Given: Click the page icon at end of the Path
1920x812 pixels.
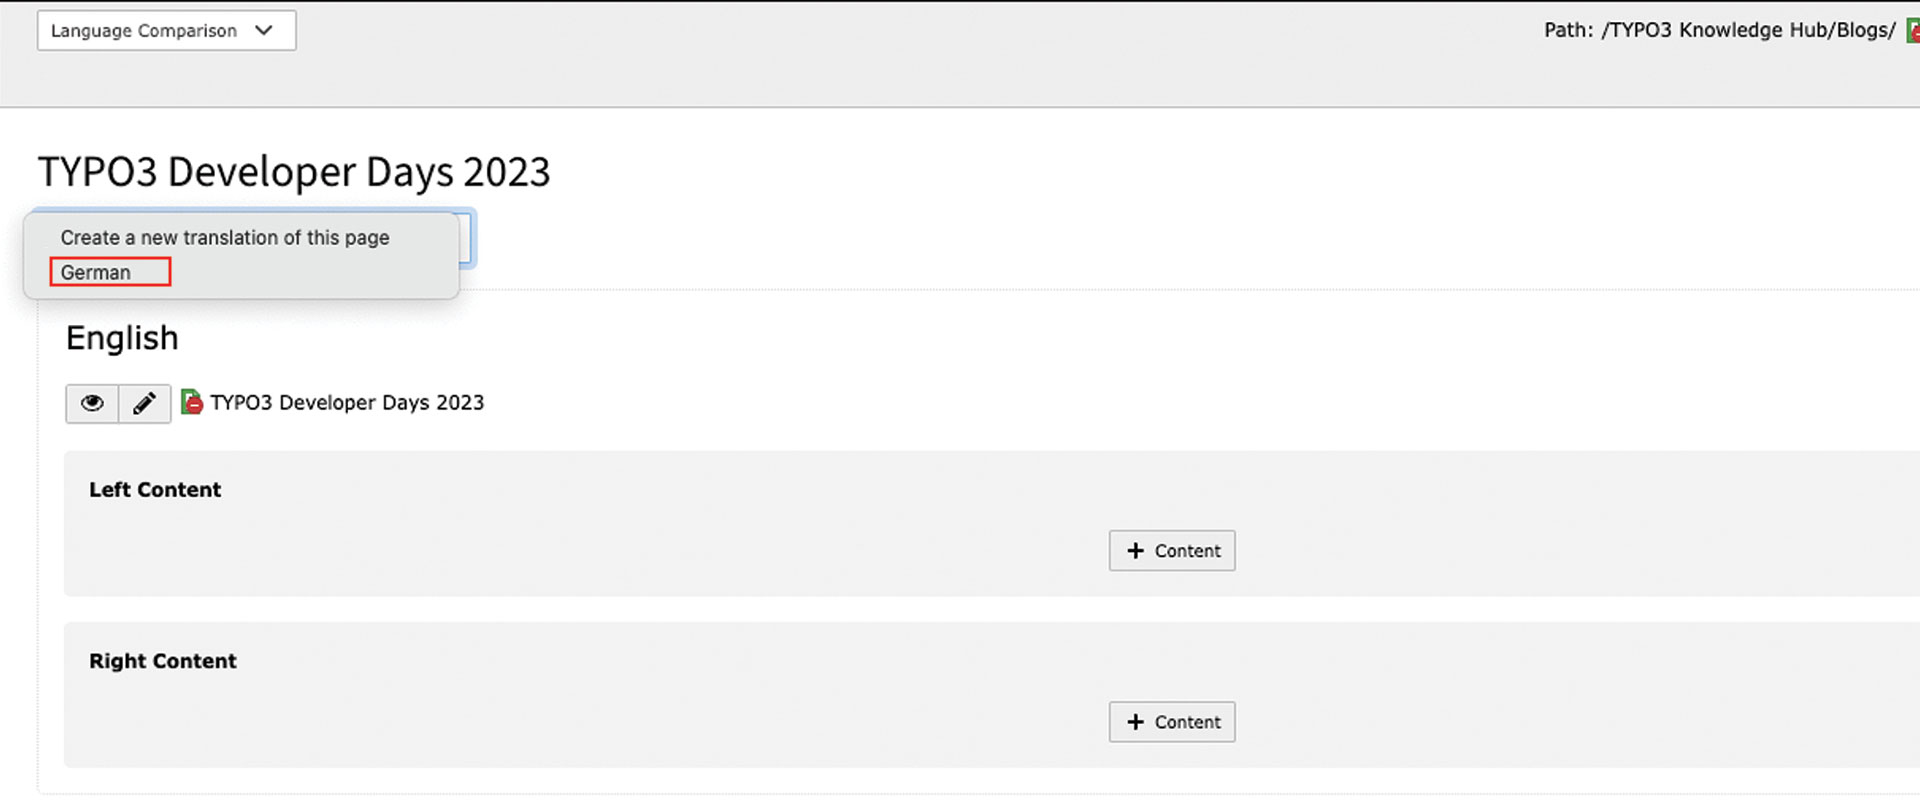Looking at the screenshot, I should (x=1912, y=29).
